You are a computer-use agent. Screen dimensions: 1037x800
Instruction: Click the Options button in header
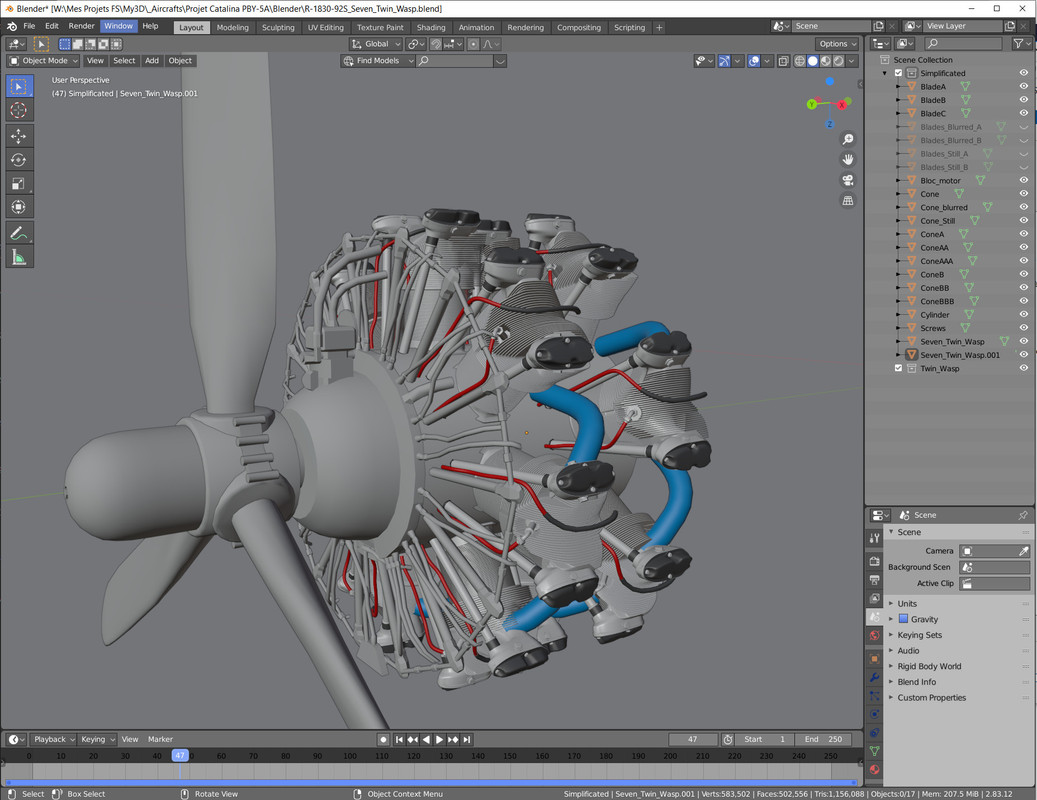click(836, 44)
